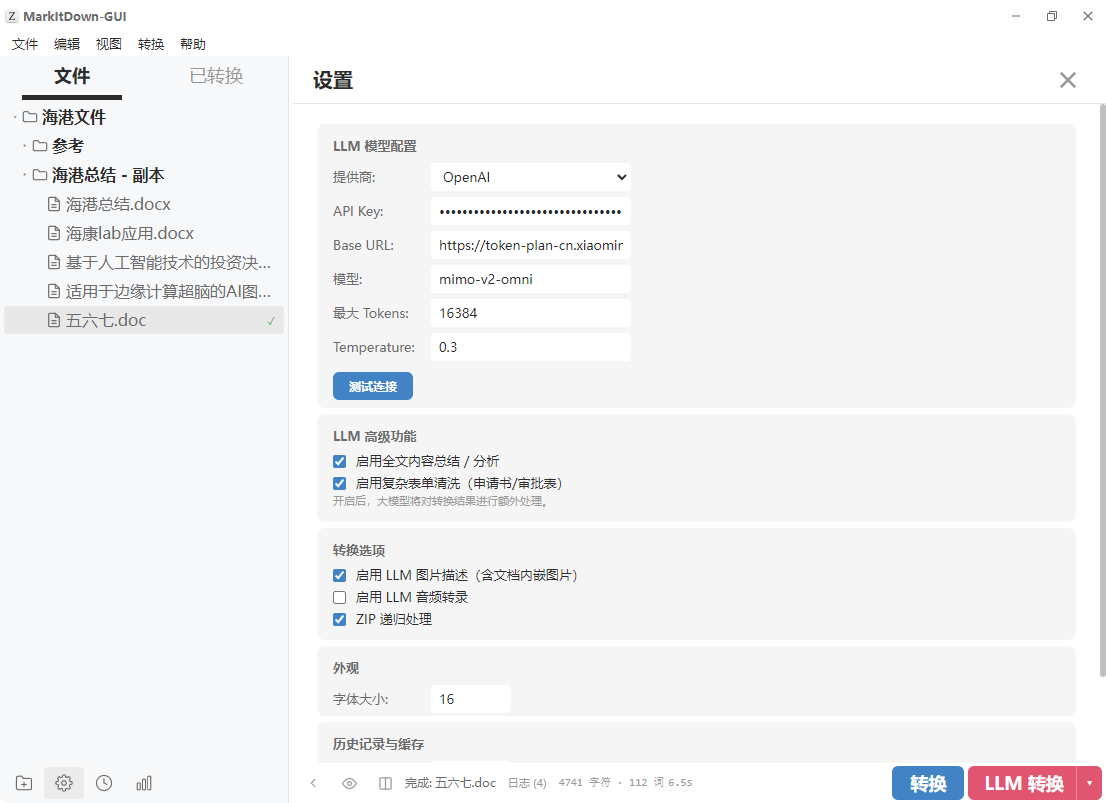This screenshot has height=803, width=1106.
Task: Open the 转换 menu
Action: pyautogui.click(x=151, y=44)
